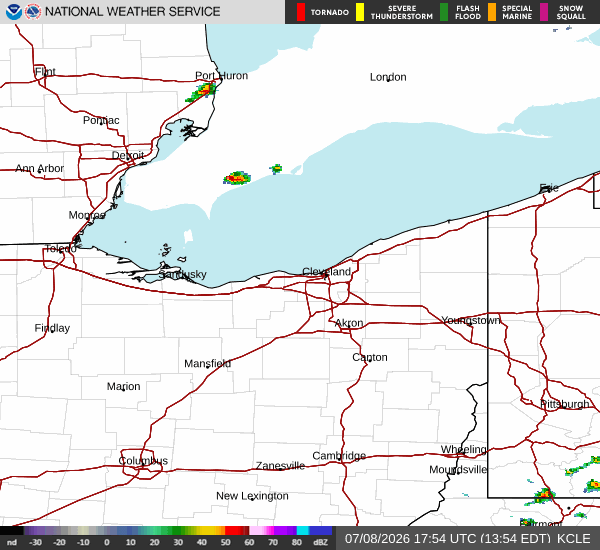600x550 pixels.
Task: Click the Canton city label
Action: pos(370,357)
